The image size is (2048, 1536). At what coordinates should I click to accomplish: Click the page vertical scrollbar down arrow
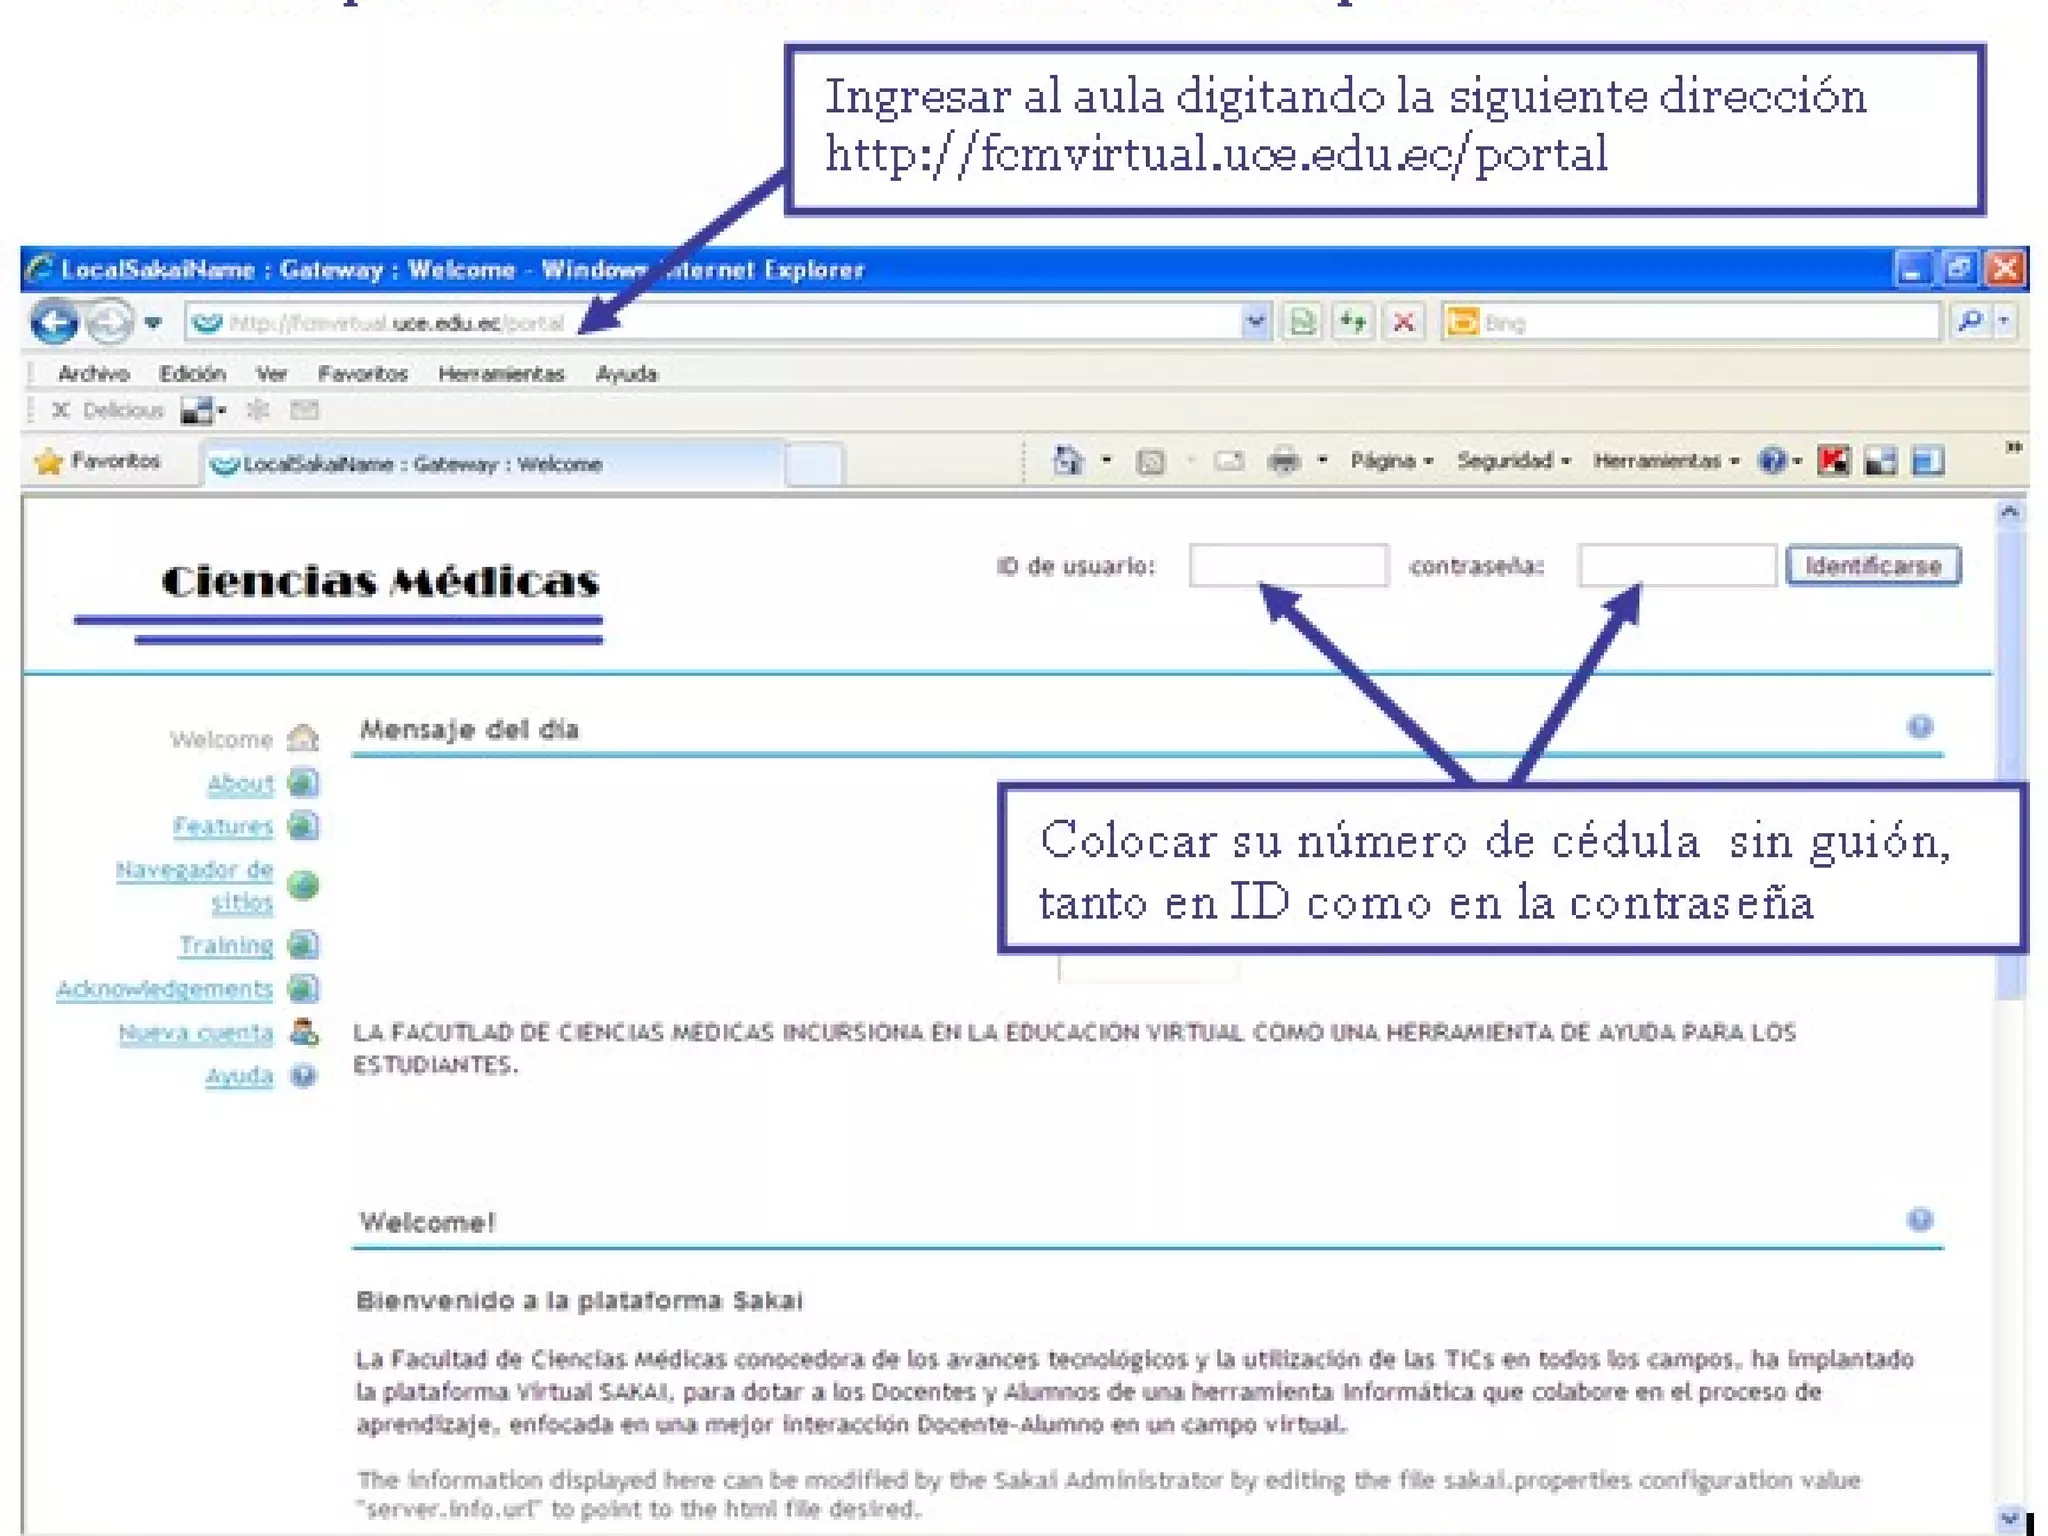[2009, 1518]
